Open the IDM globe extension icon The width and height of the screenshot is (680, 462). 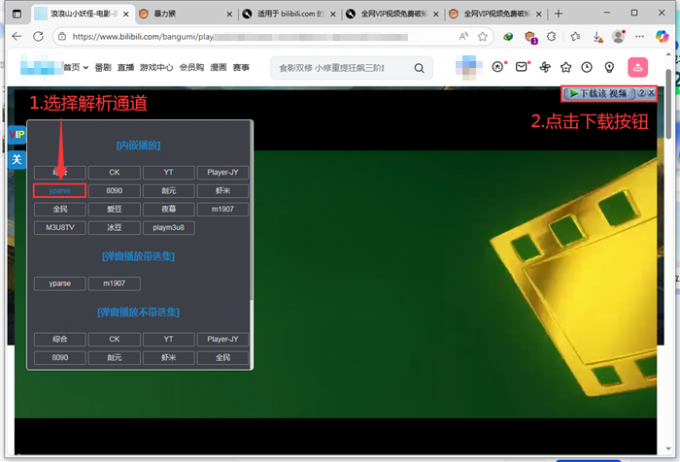[x=508, y=37]
